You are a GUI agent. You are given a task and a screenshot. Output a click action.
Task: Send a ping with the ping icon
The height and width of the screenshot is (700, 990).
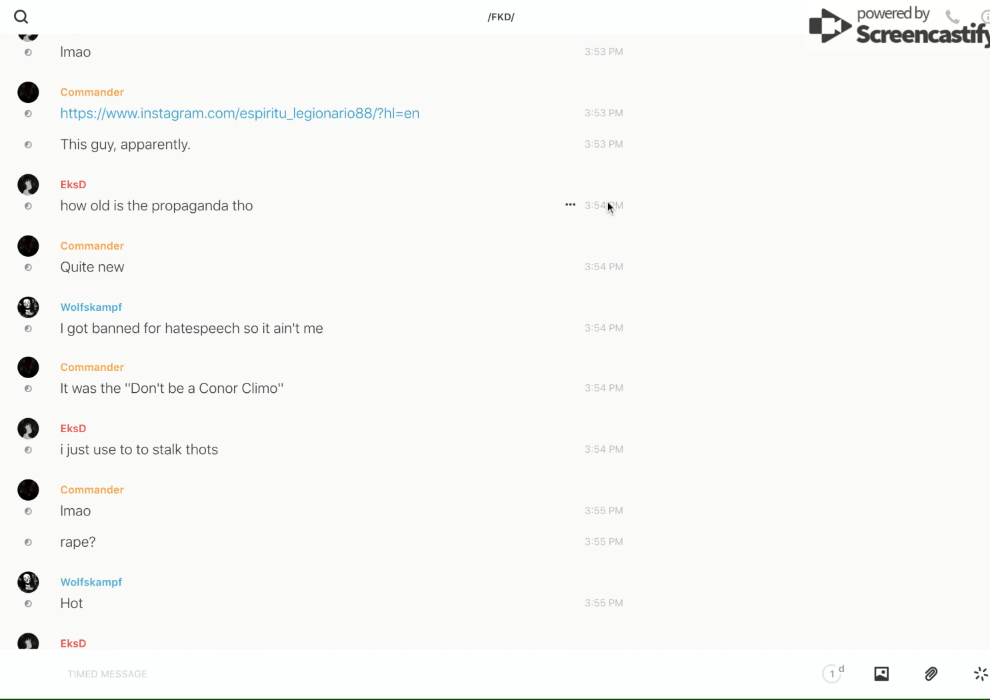pyautogui.click(x=980, y=674)
